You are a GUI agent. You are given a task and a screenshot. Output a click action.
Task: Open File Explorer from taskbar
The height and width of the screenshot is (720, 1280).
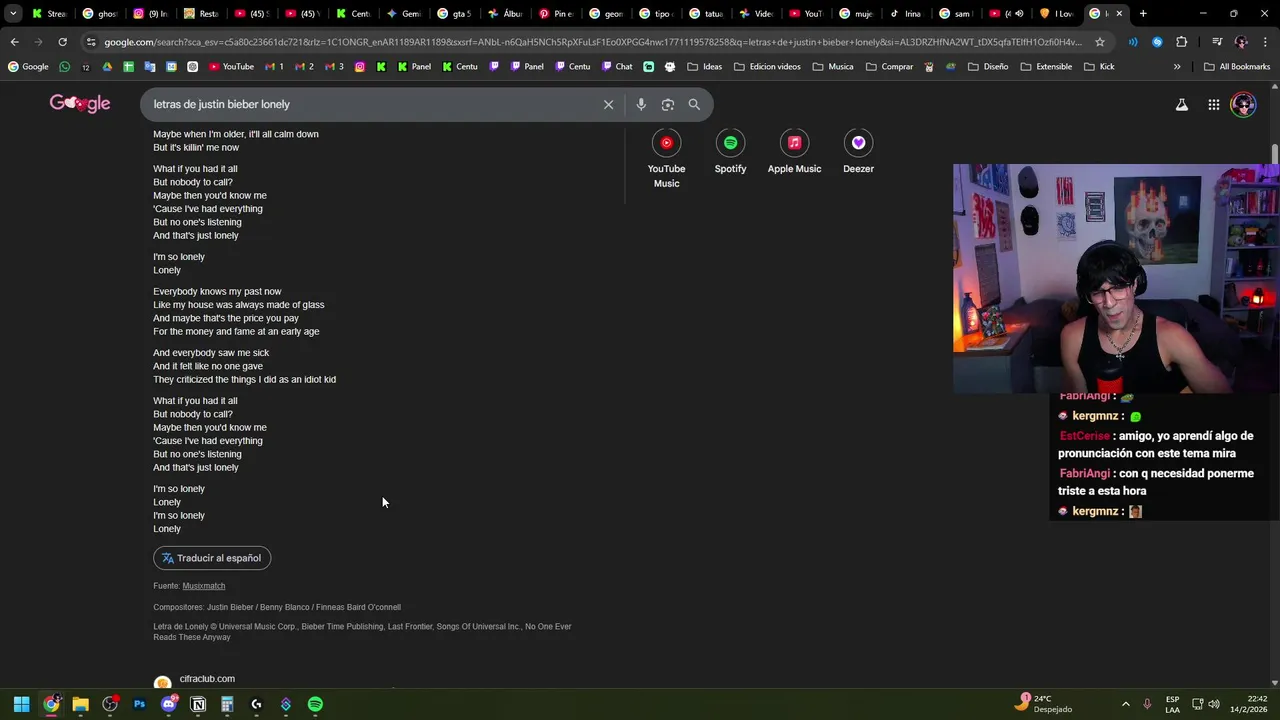(80, 704)
